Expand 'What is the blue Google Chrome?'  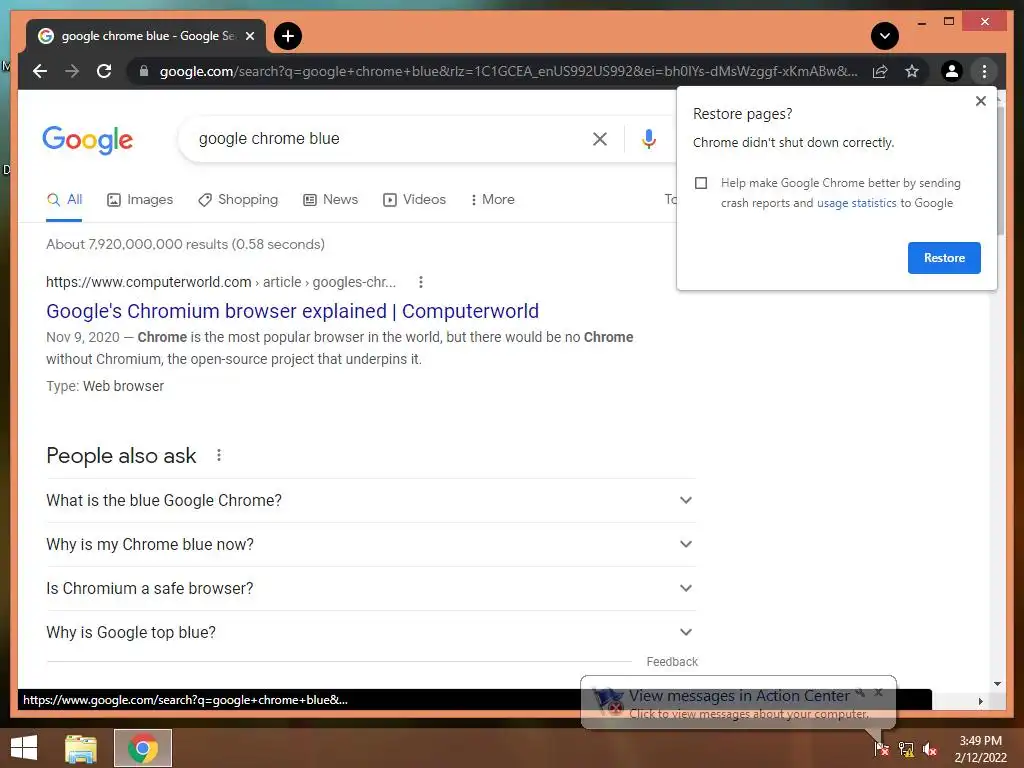click(371, 500)
